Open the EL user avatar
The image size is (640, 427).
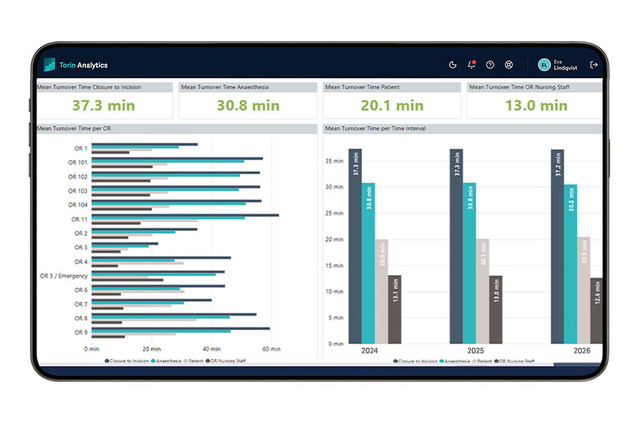pyautogui.click(x=544, y=65)
